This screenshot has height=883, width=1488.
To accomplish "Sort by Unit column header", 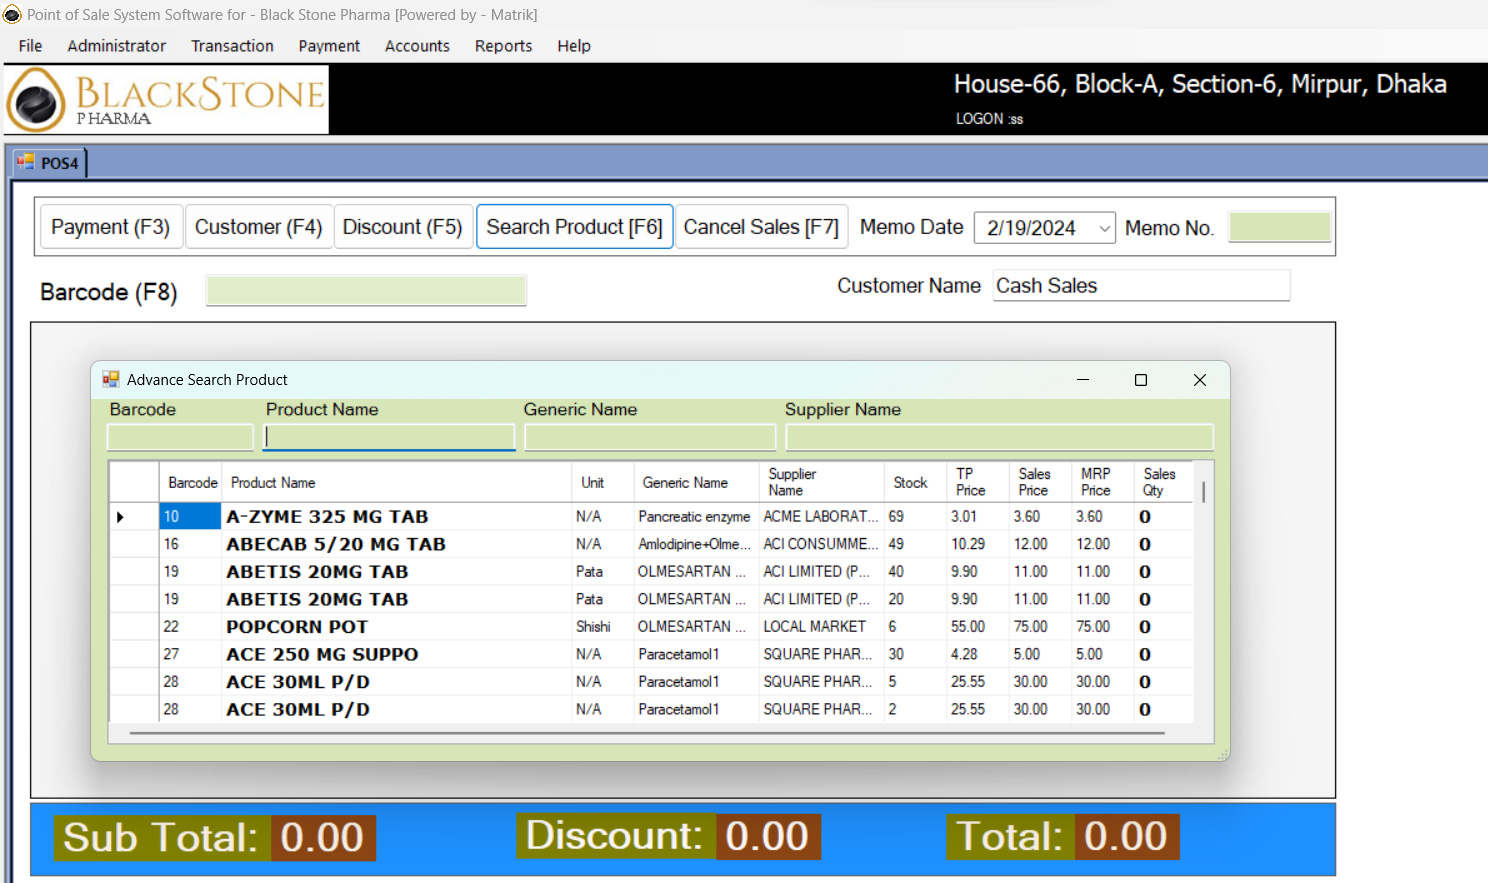I will [x=602, y=482].
